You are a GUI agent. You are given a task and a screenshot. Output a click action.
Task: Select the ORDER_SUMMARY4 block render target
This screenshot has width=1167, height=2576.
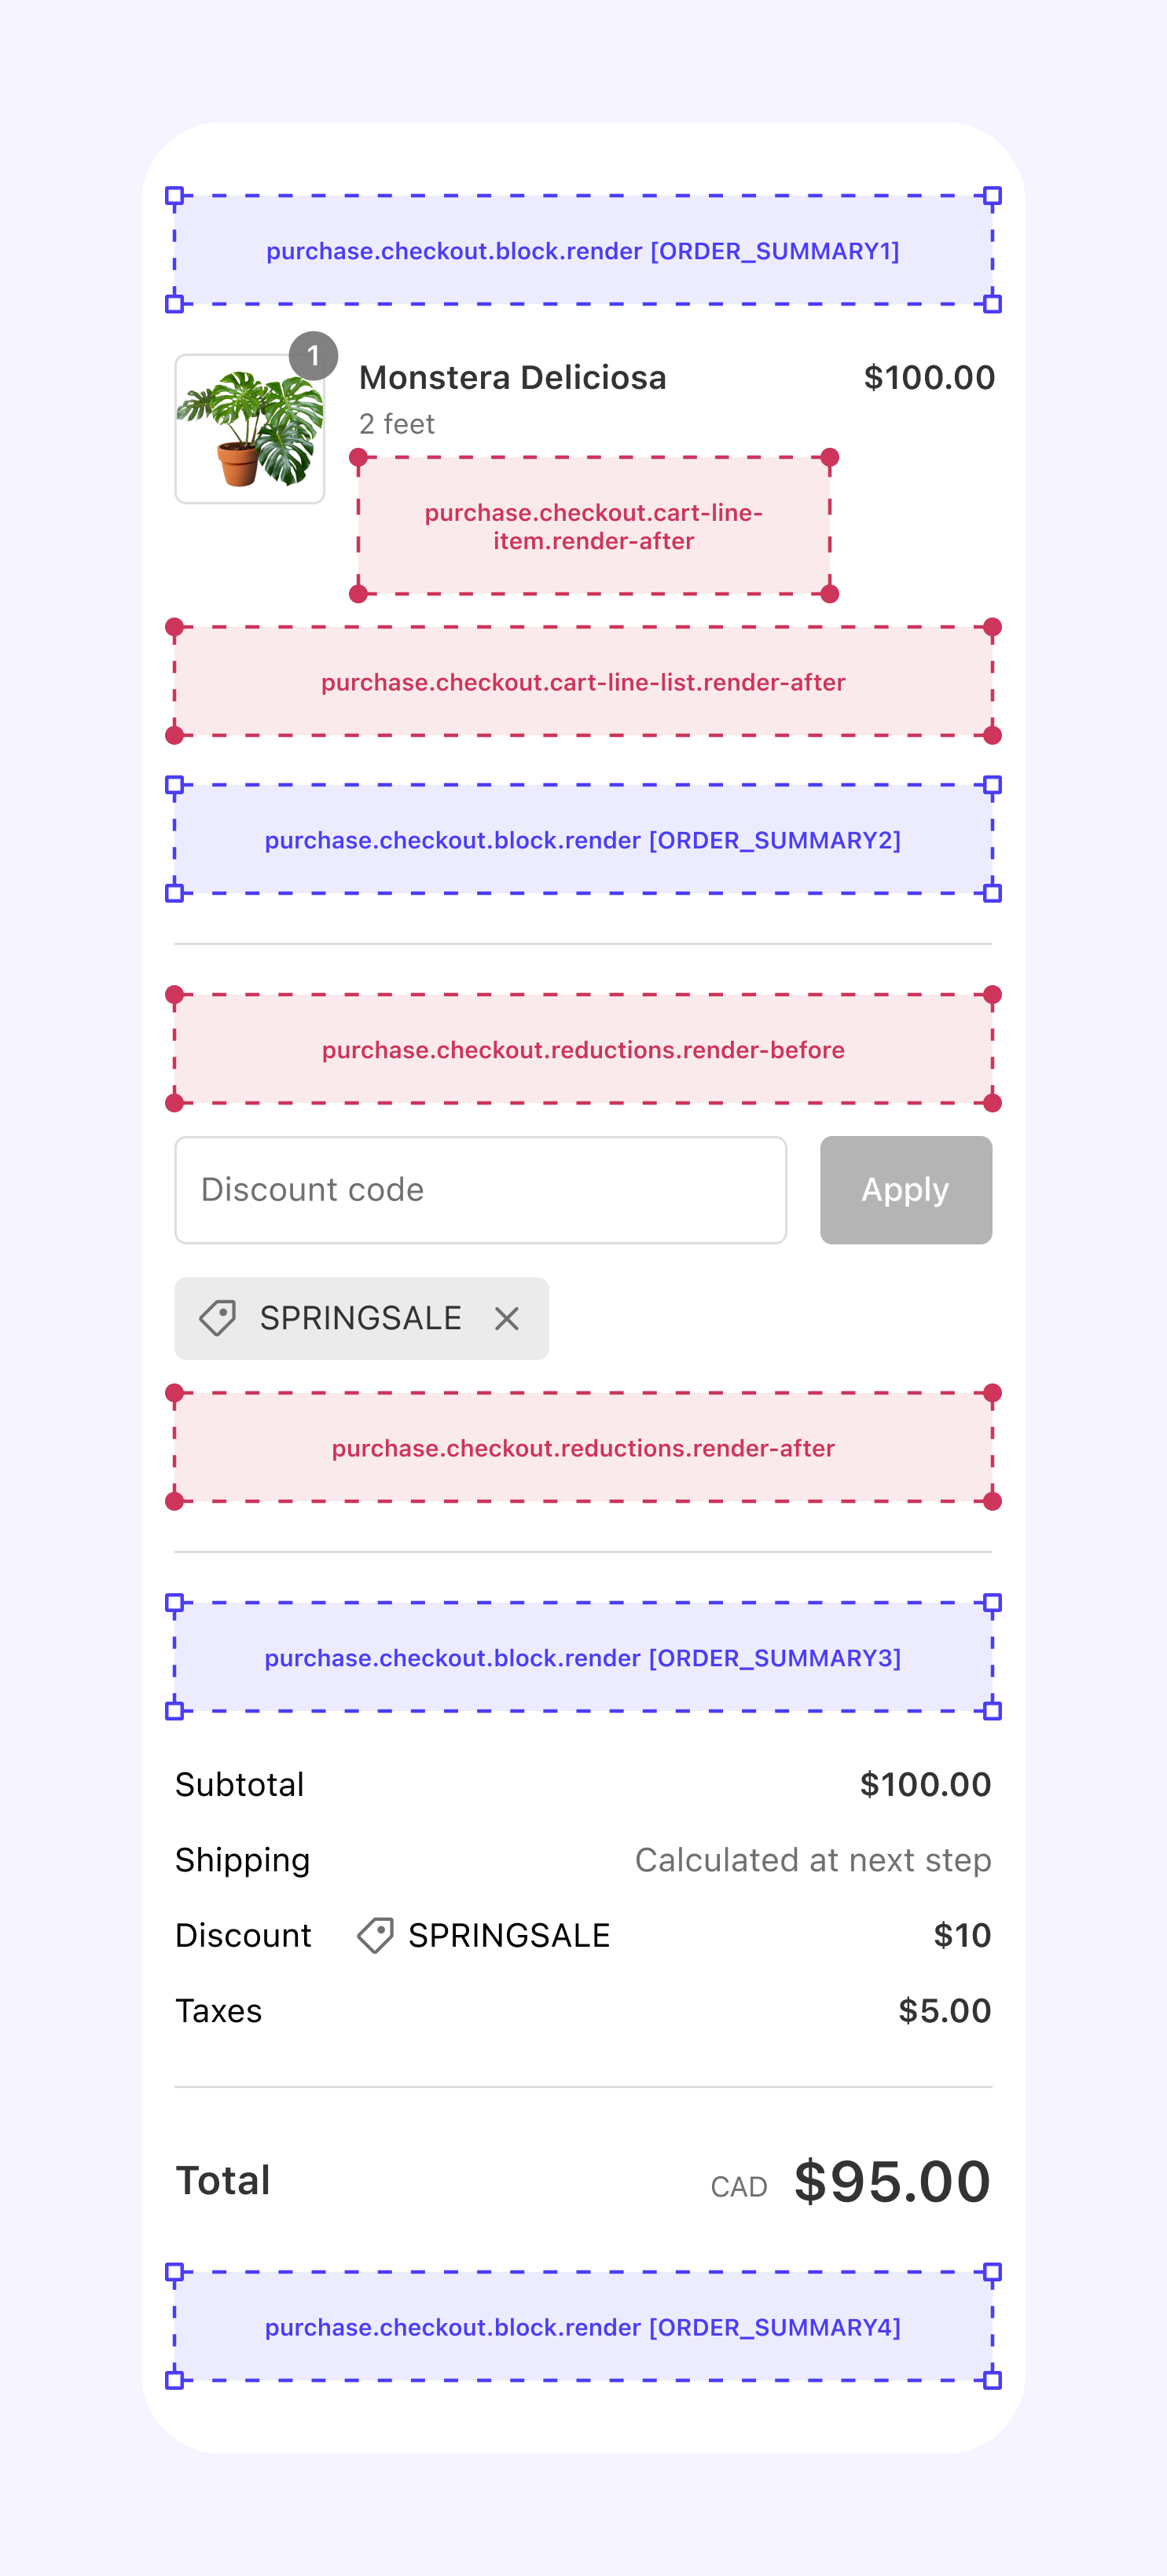[x=583, y=2327]
